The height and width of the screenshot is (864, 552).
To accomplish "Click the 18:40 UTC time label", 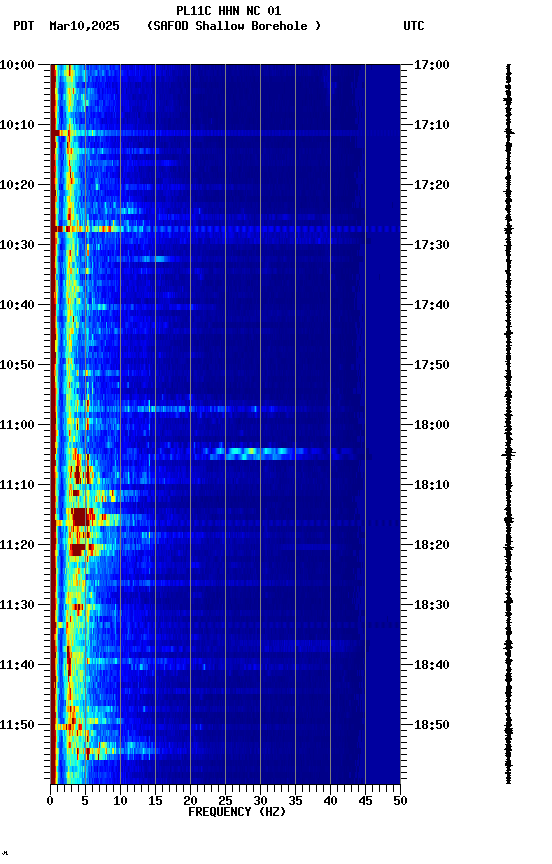I will 432,666.
